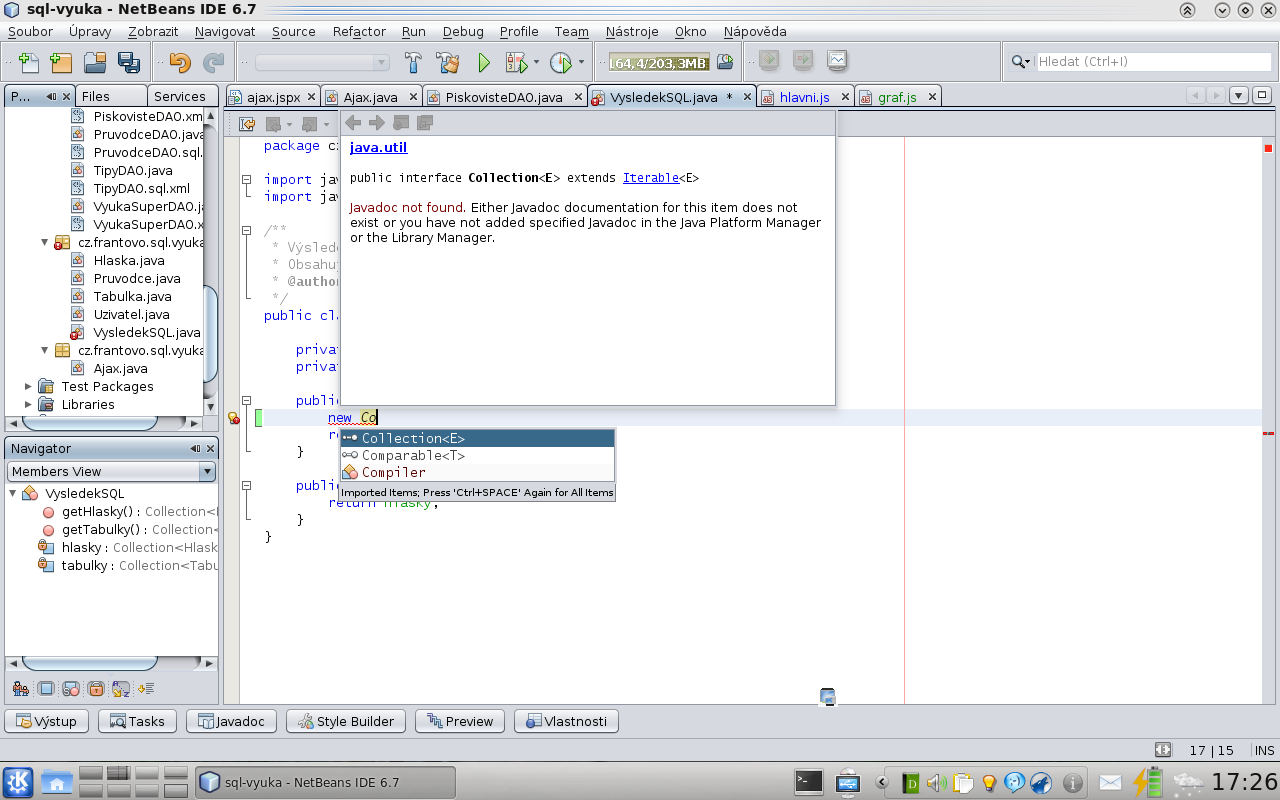Click the New Project toolbar icon
The image size is (1280, 800).
[61, 62]
